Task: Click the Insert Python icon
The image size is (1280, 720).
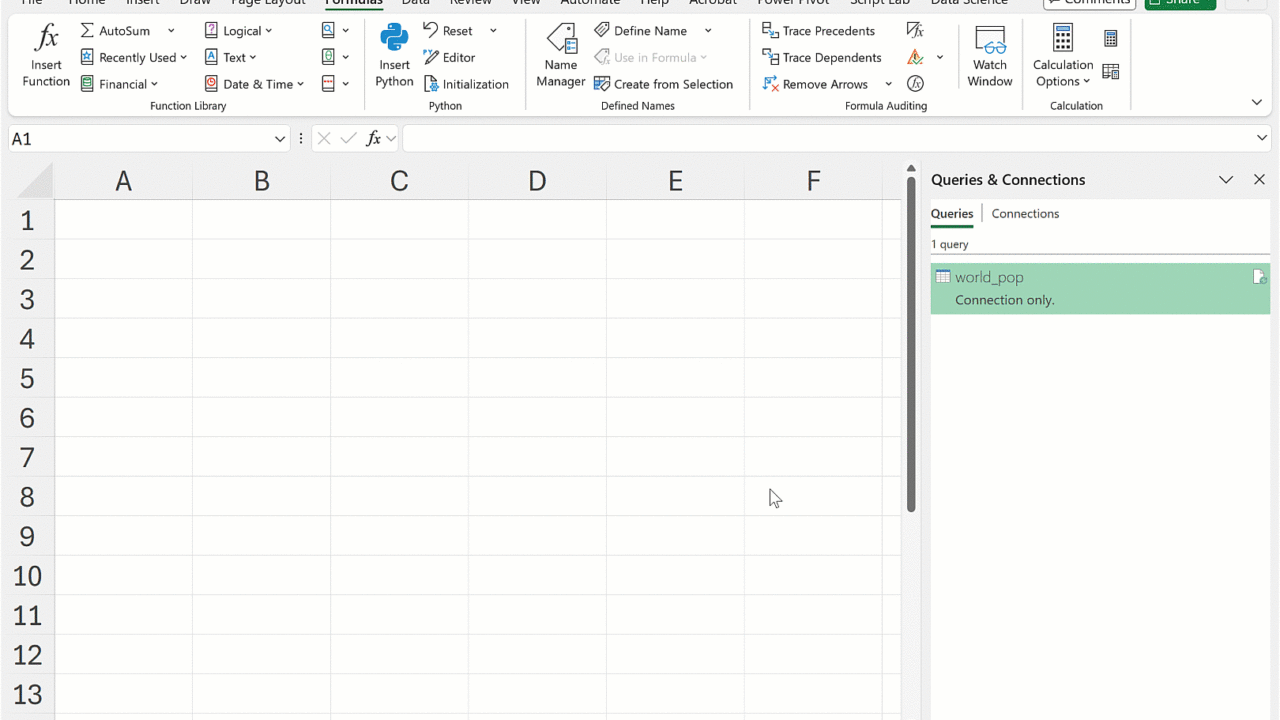Action: tap(394, 58)
